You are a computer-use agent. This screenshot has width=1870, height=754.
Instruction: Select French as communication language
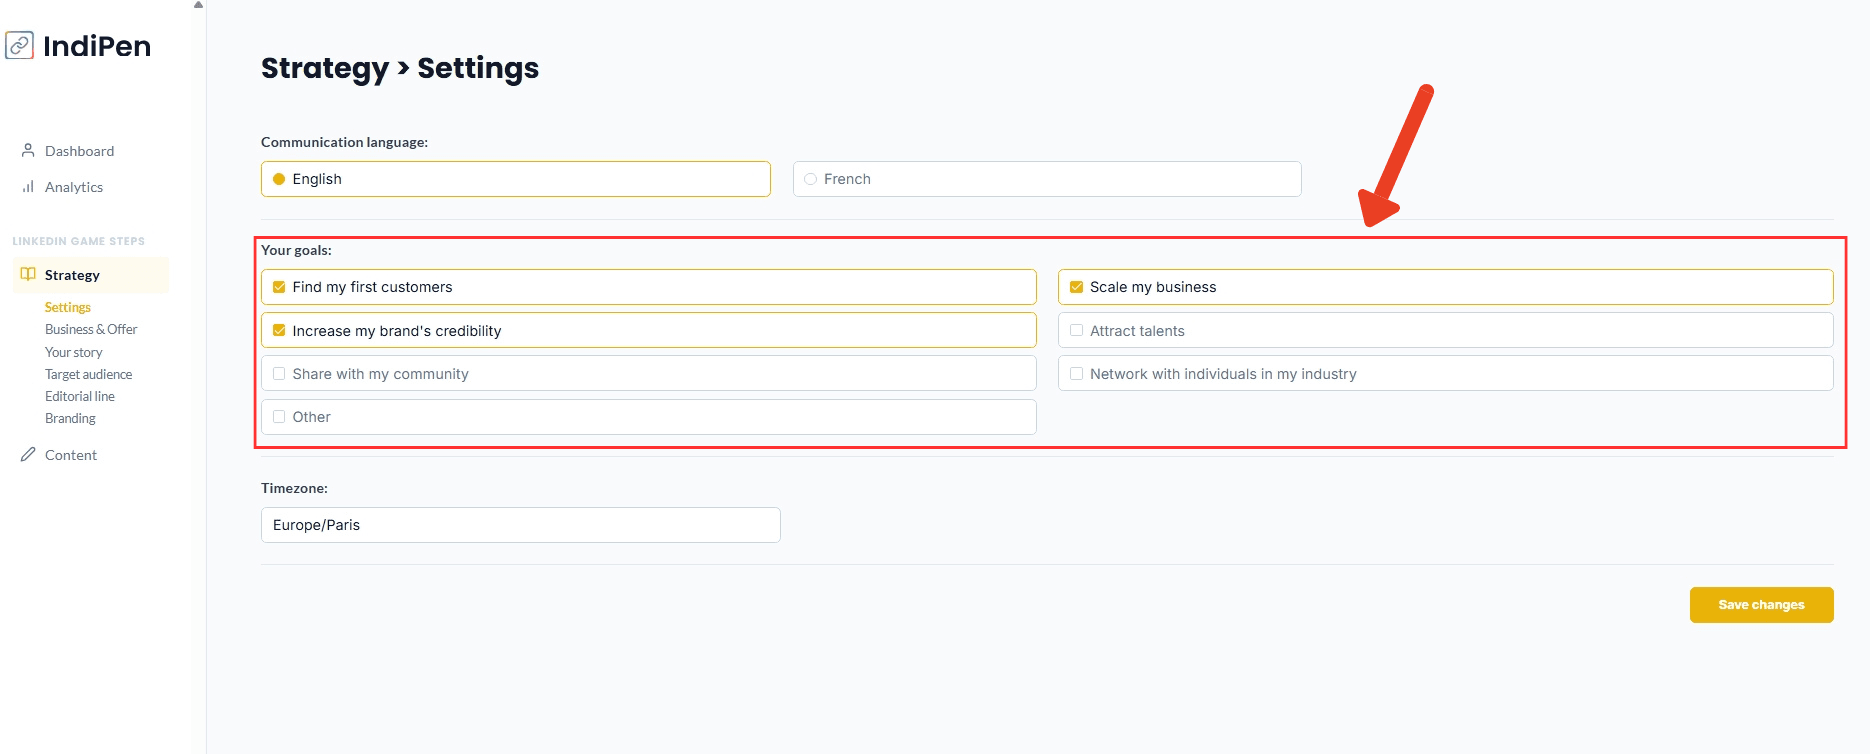[x=810, y=179]
